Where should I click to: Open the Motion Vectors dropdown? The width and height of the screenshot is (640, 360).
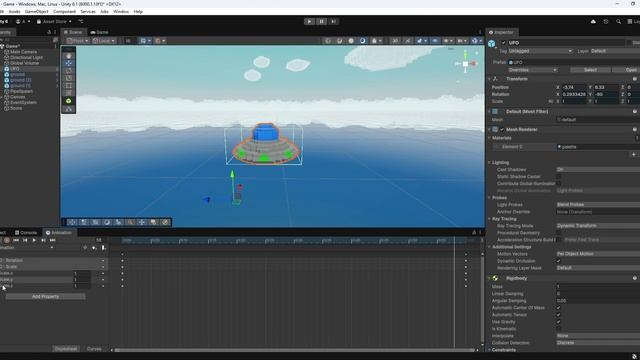[598, 254]
